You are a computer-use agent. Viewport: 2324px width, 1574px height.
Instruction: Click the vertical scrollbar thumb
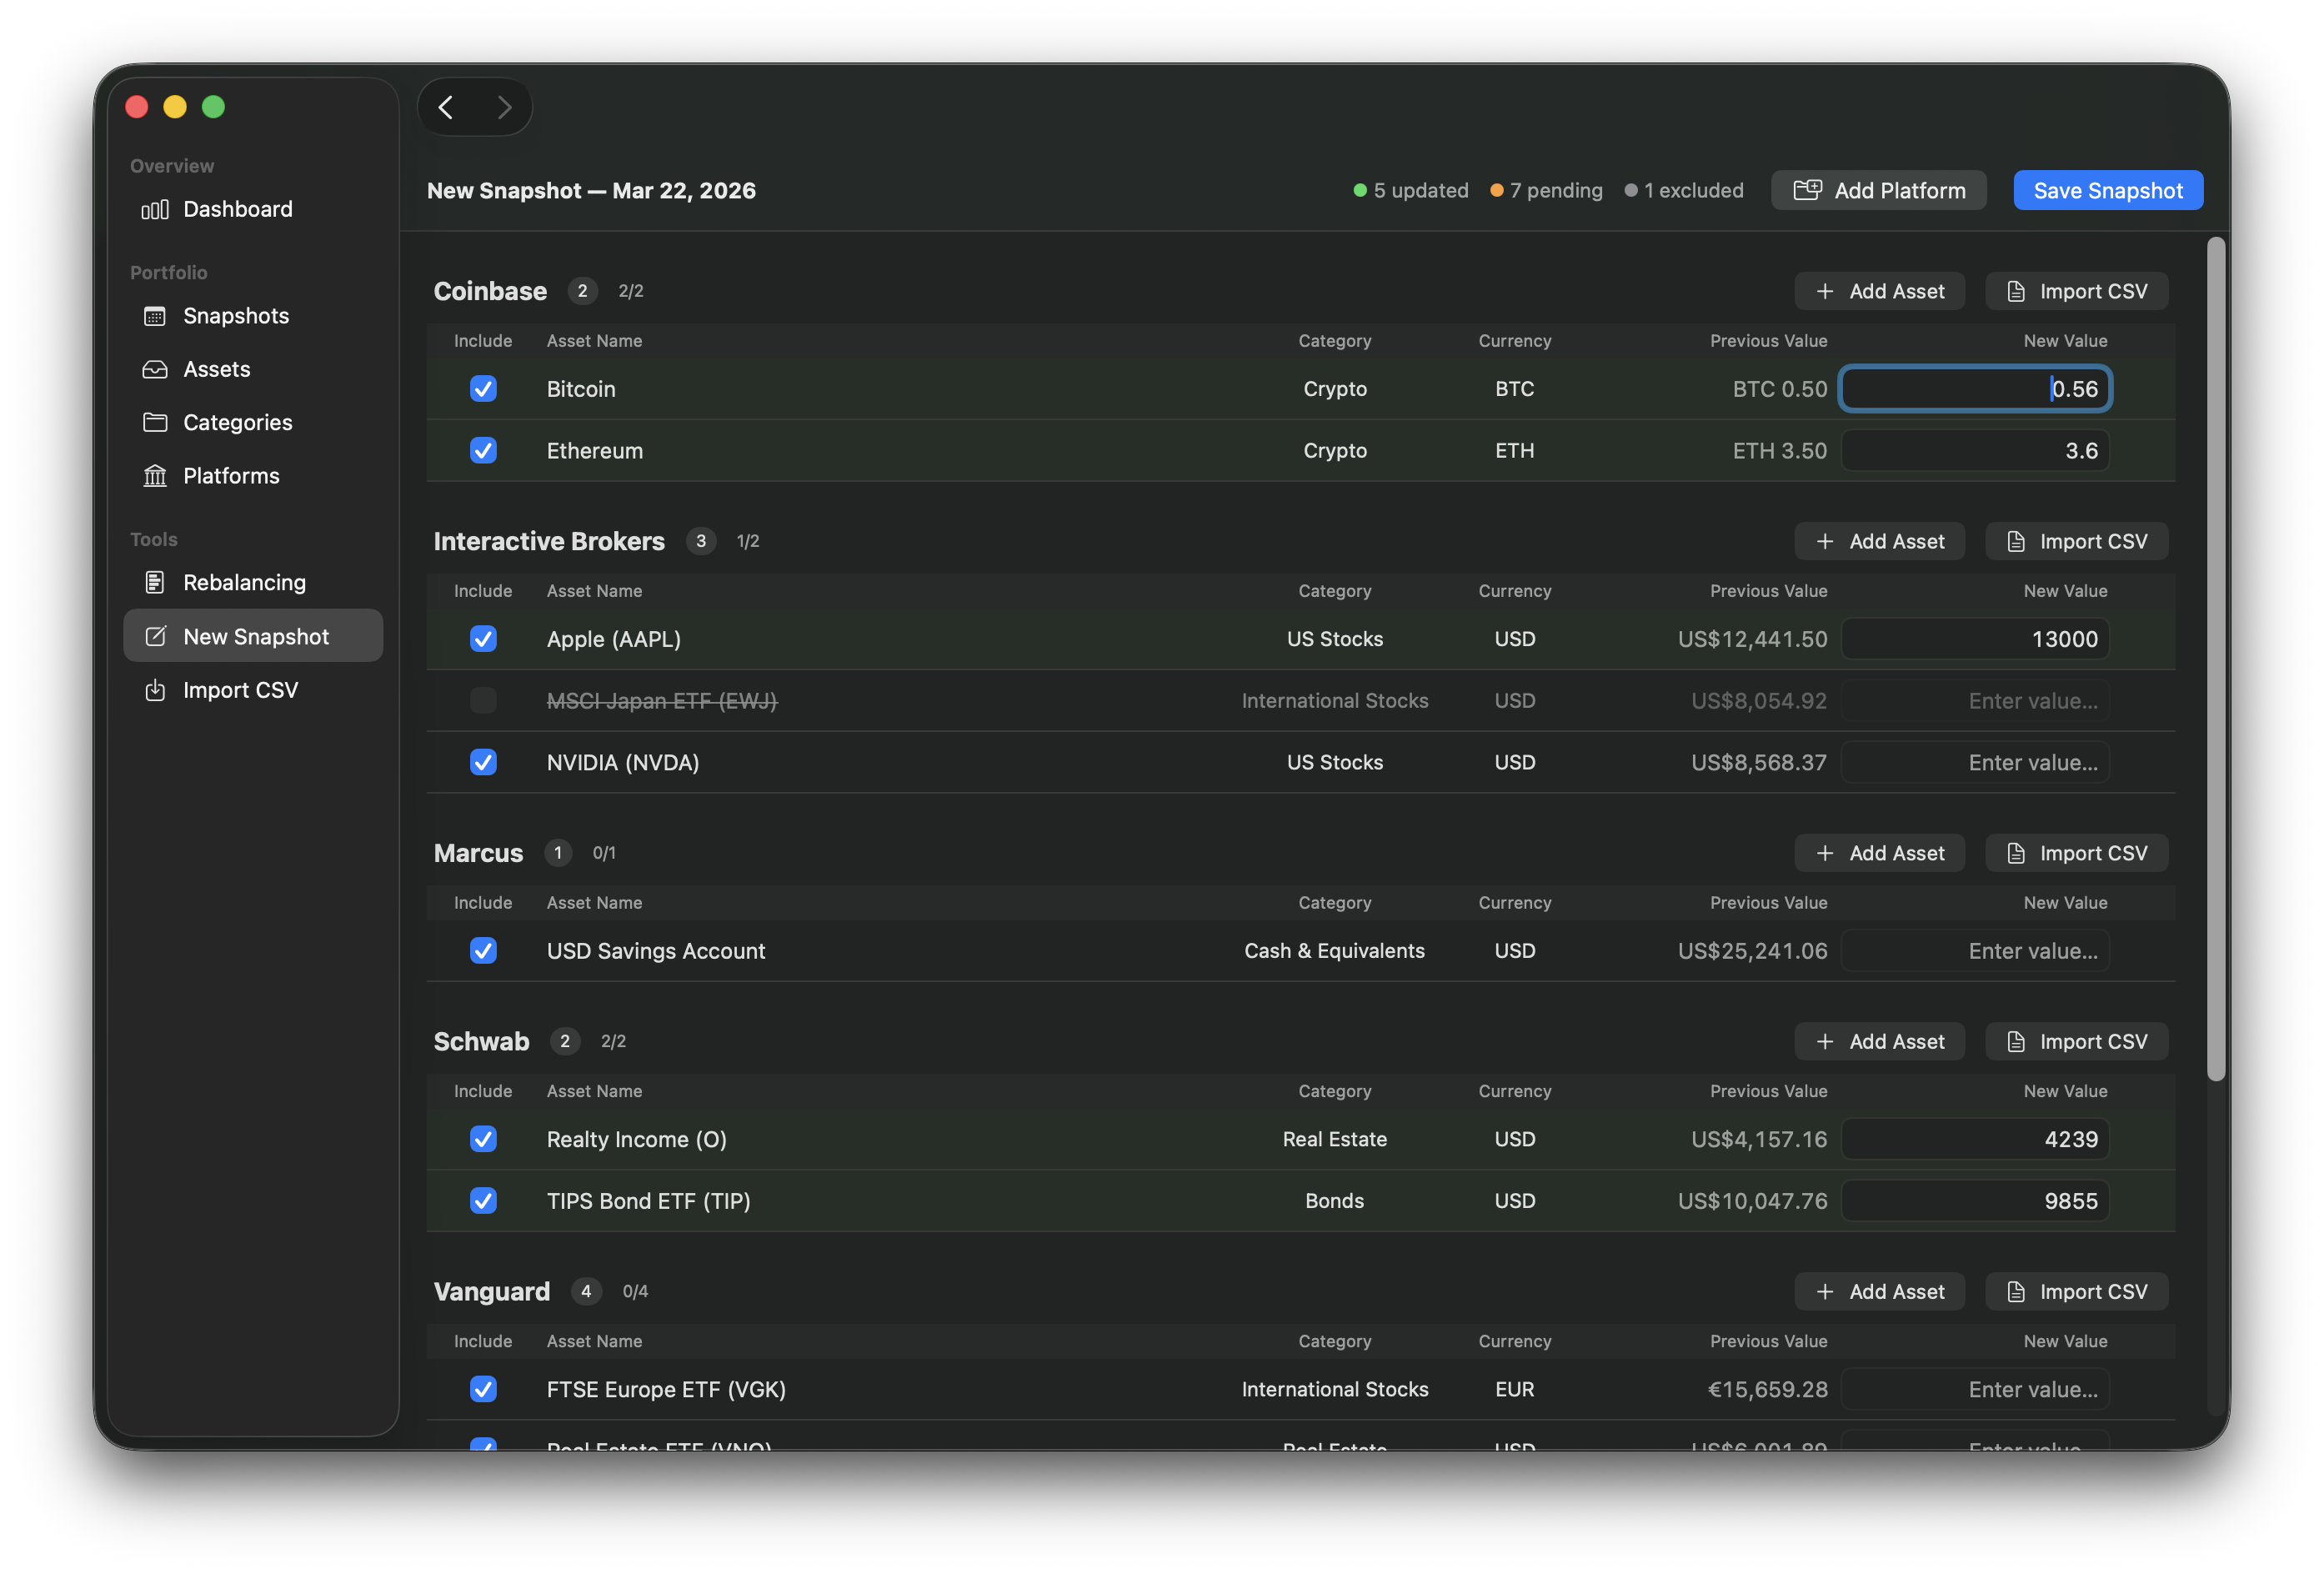coord(2216,658)
